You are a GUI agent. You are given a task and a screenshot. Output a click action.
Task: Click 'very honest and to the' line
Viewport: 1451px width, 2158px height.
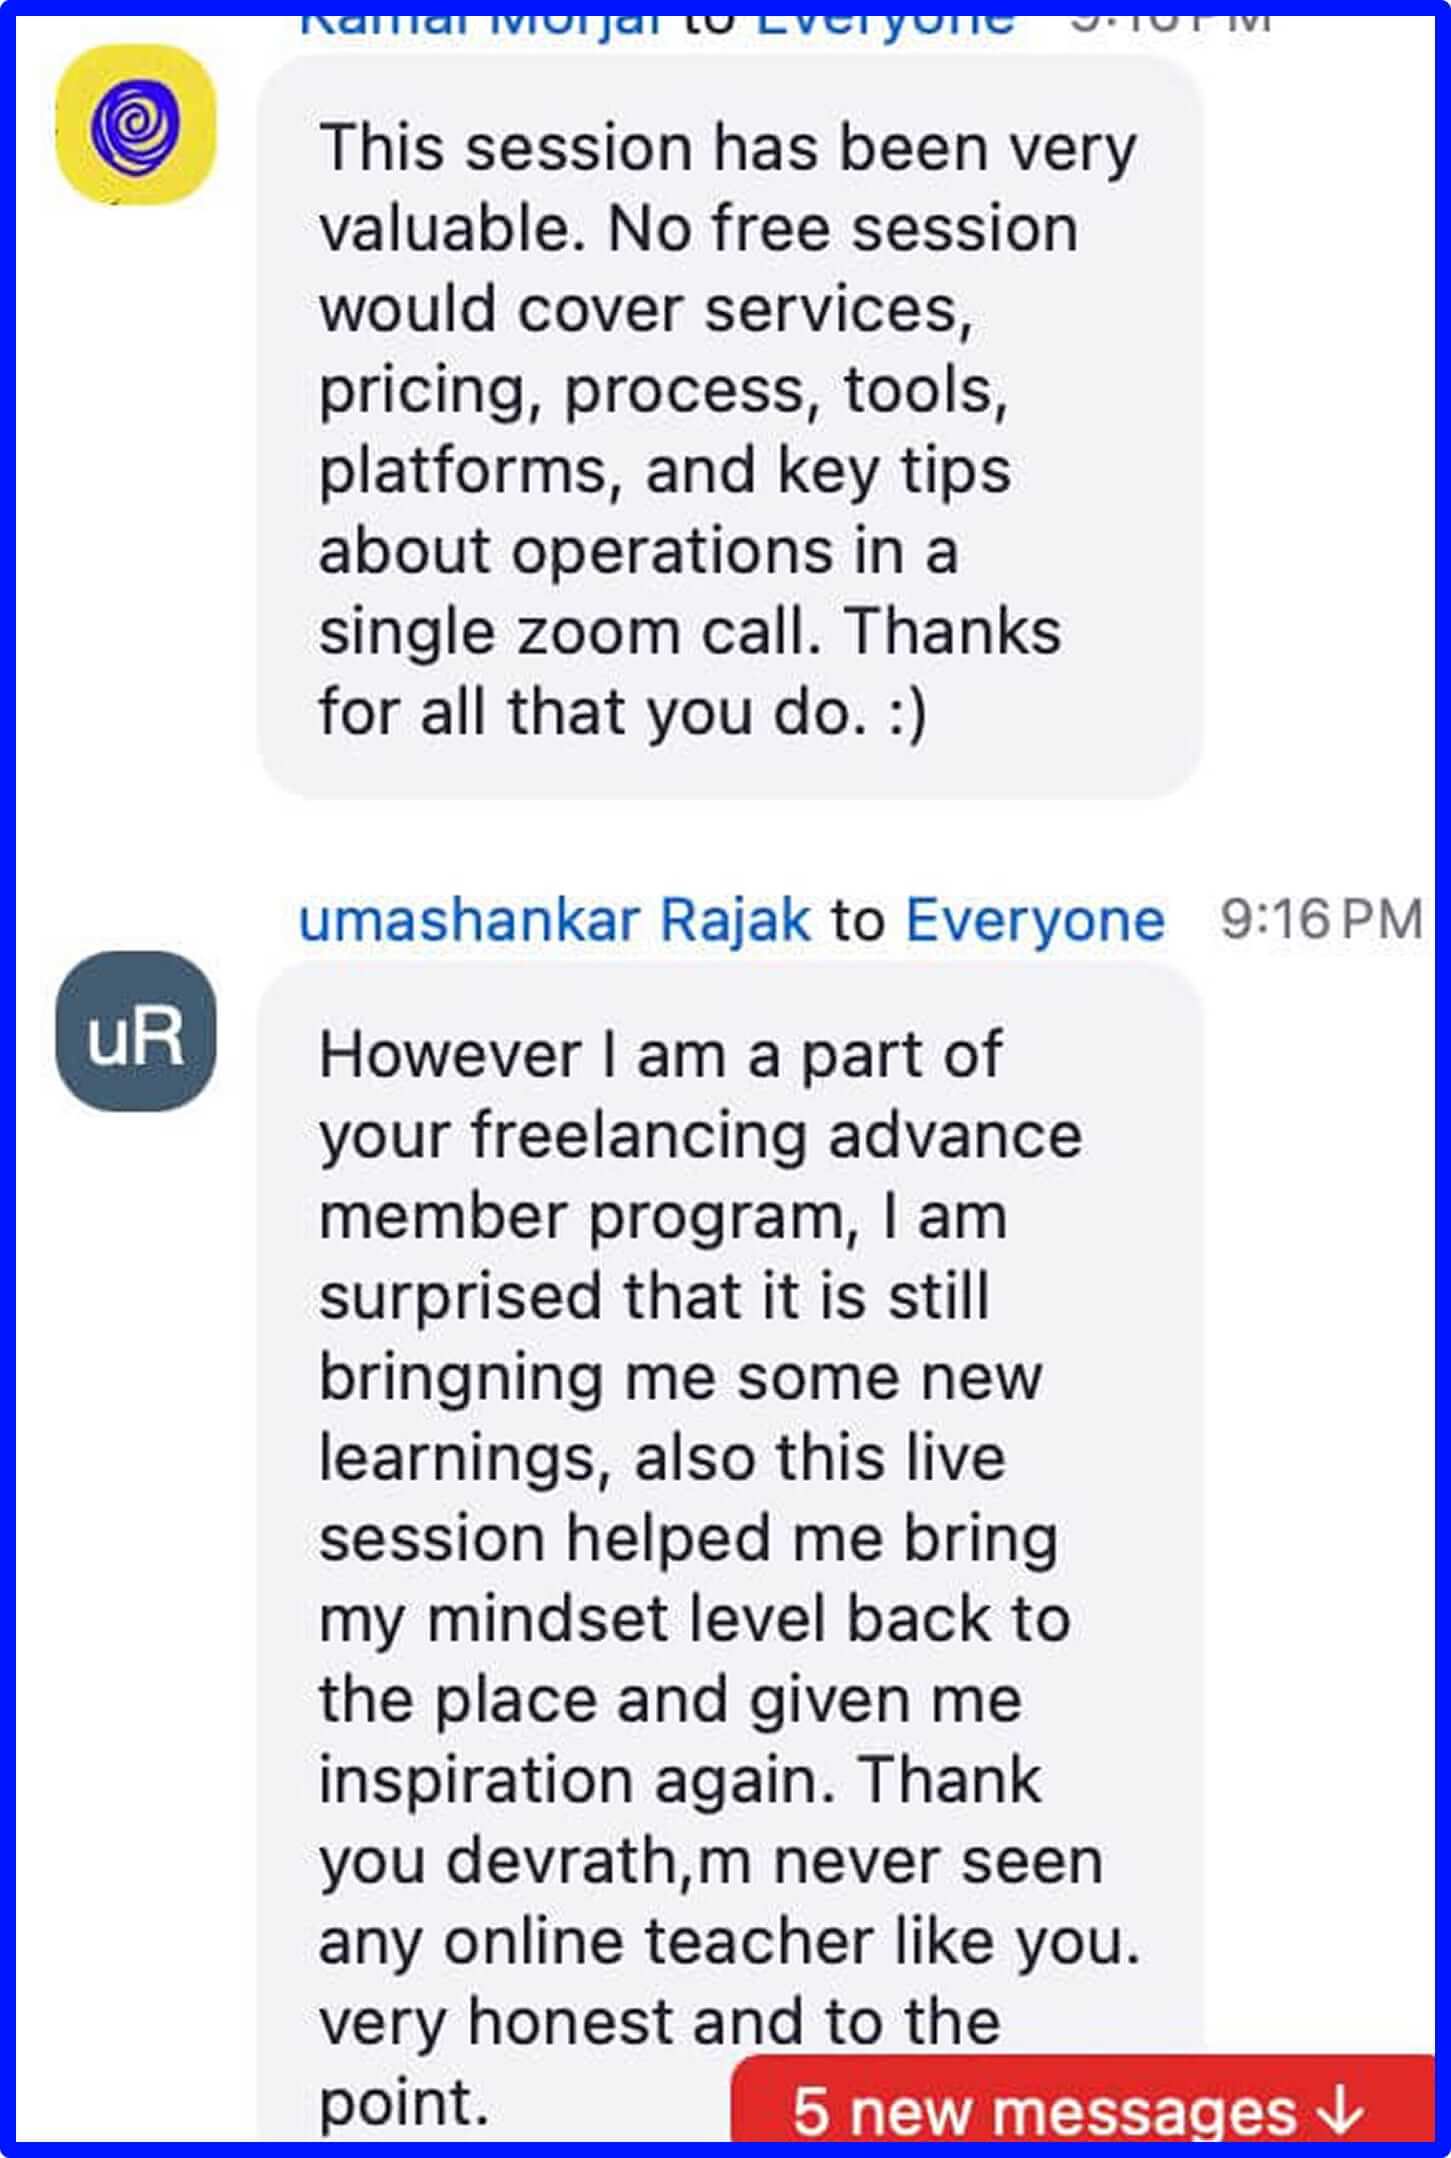point(659,2021)
